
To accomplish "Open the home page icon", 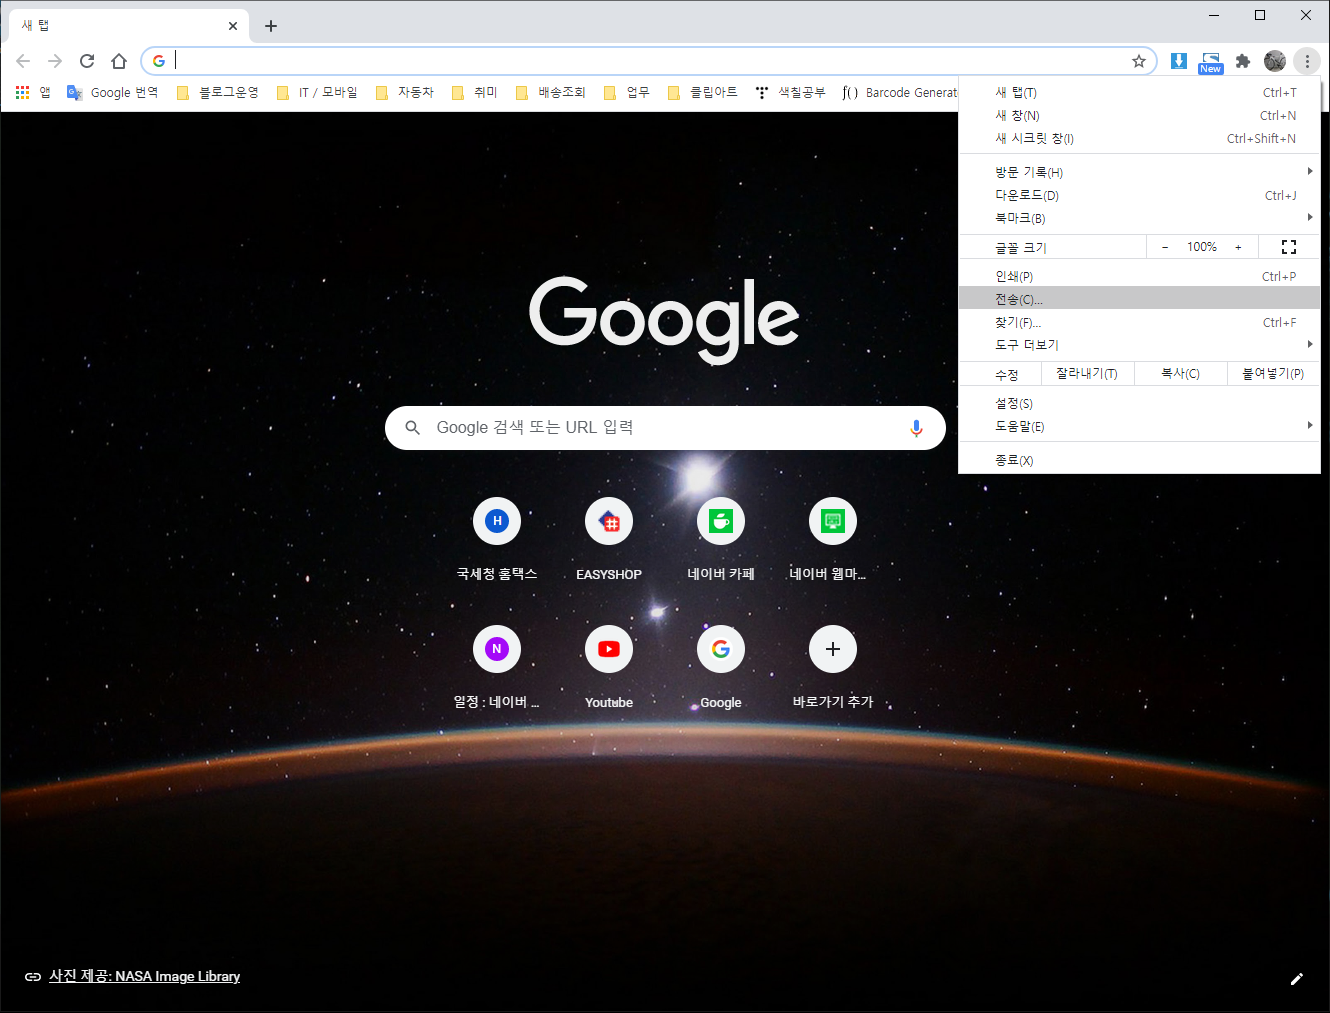I will (119, 61).
